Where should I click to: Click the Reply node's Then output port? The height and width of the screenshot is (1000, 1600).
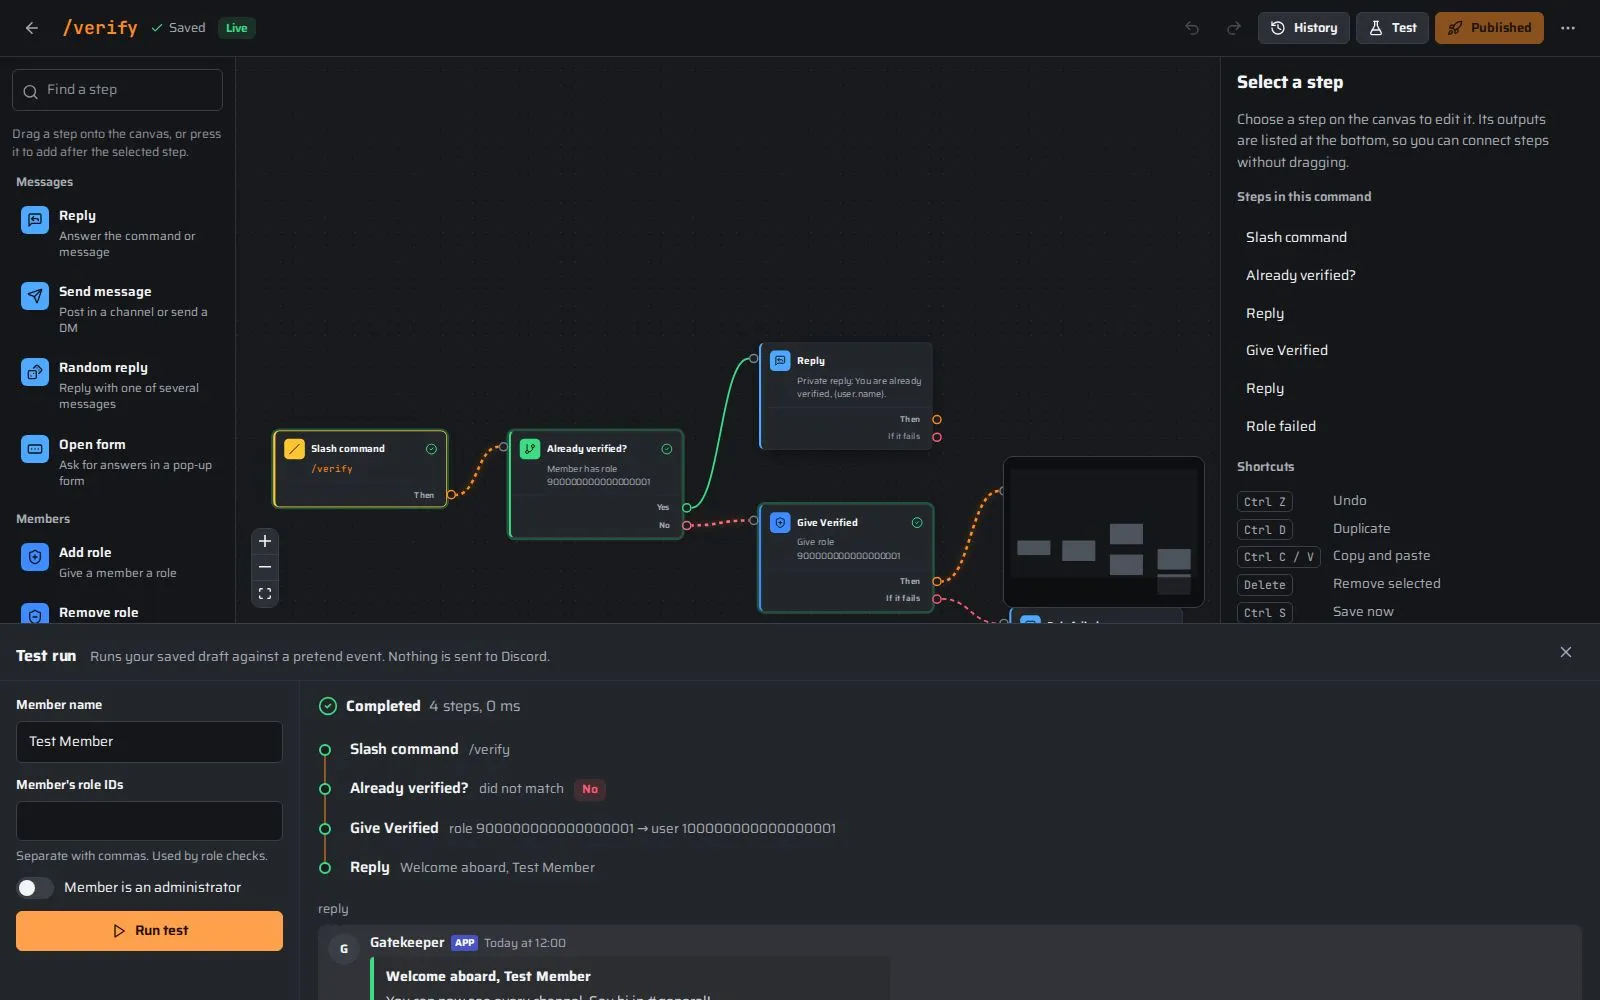point(937,420)
